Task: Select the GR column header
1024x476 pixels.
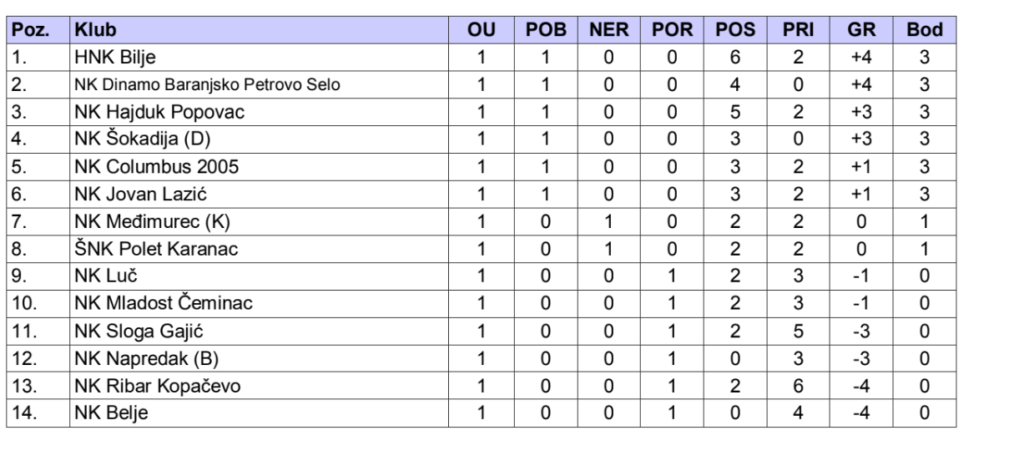Action: tap(861, 31)
